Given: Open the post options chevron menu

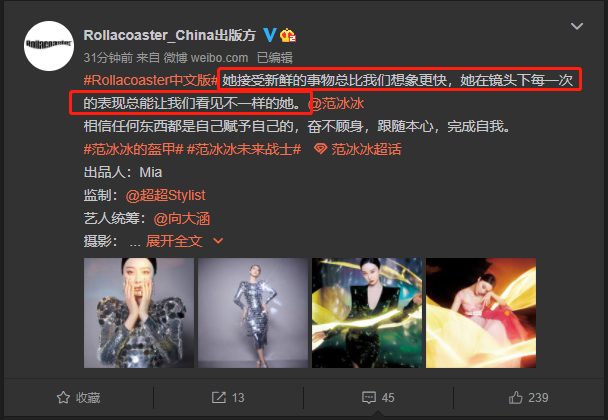Looking at the screenshot, I should click(577, 26).
